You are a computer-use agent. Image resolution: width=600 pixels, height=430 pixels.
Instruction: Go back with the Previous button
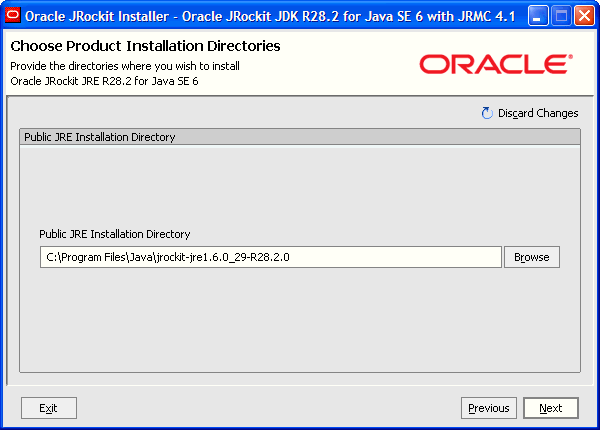click(x=489, y=408)
